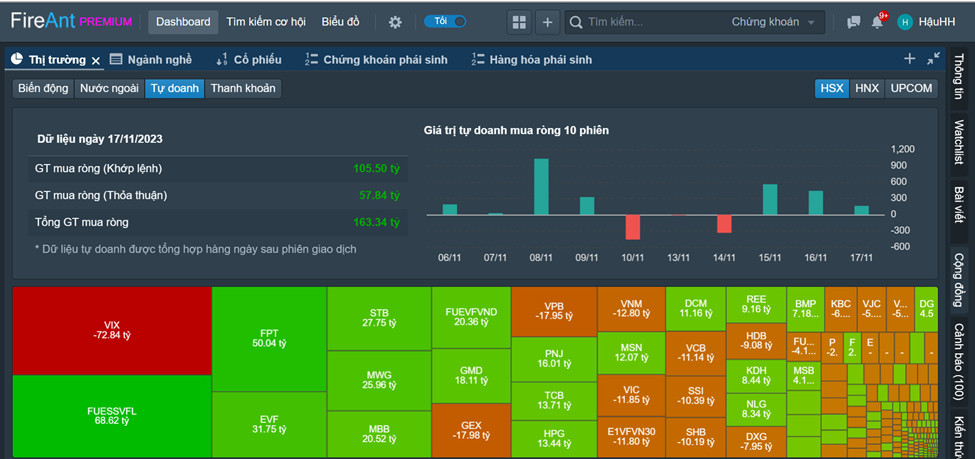The height and width of the screenshot is (459, 975).
Task: Click the red VIX treemap tile
Action: click(111, 330)
